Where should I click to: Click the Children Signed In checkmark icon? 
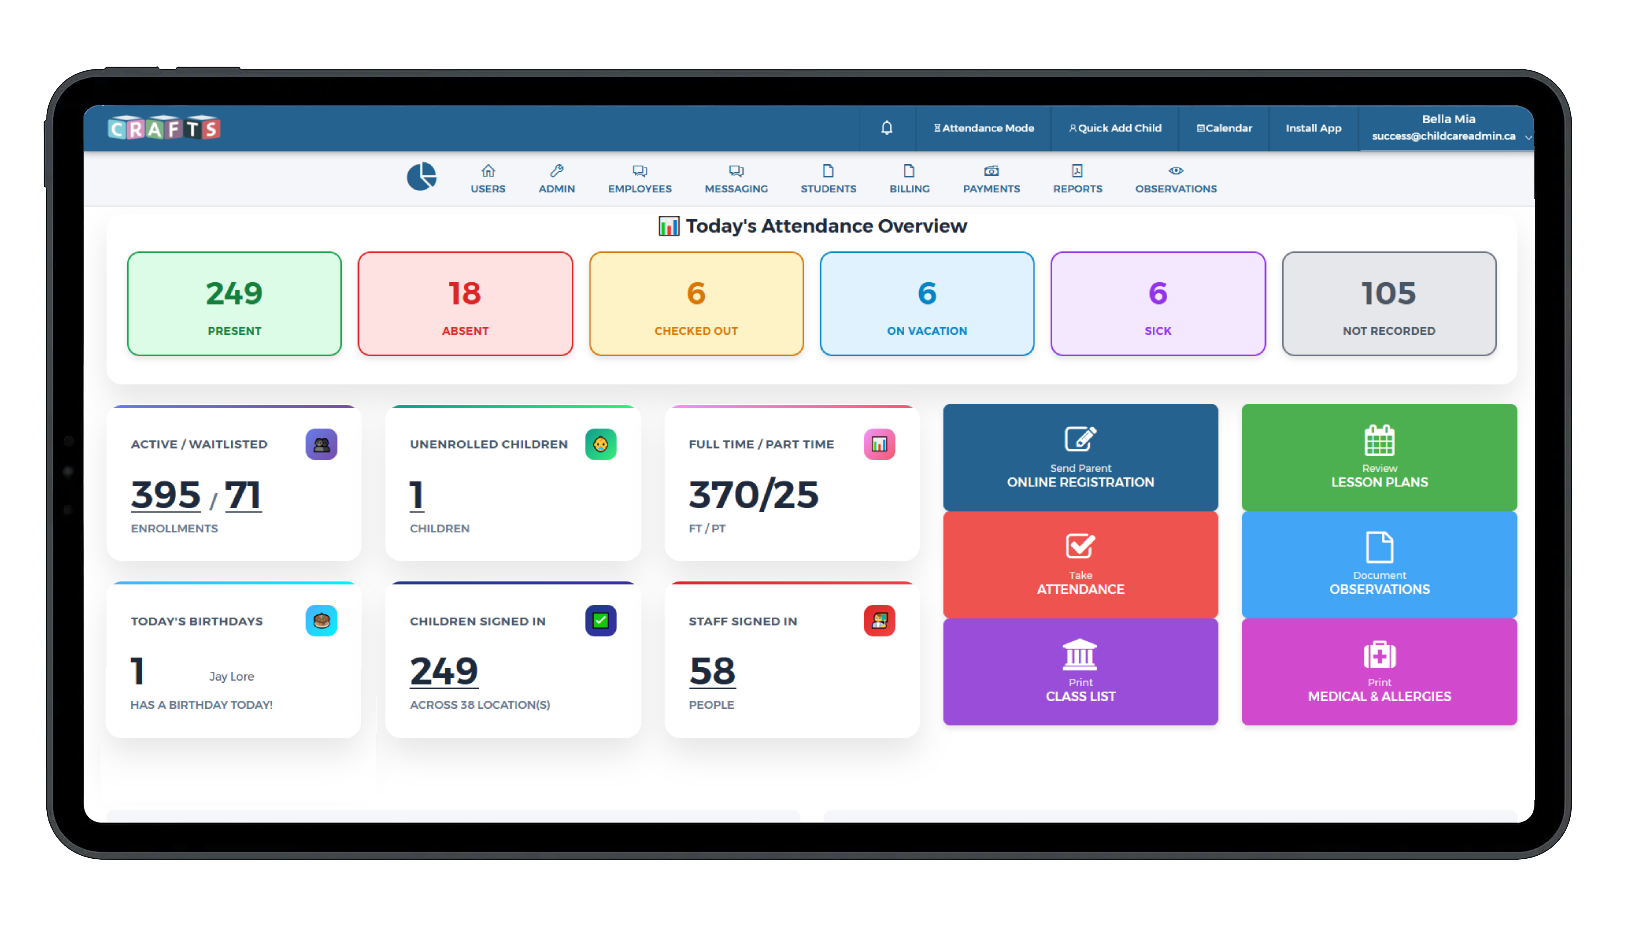[600, 621]
